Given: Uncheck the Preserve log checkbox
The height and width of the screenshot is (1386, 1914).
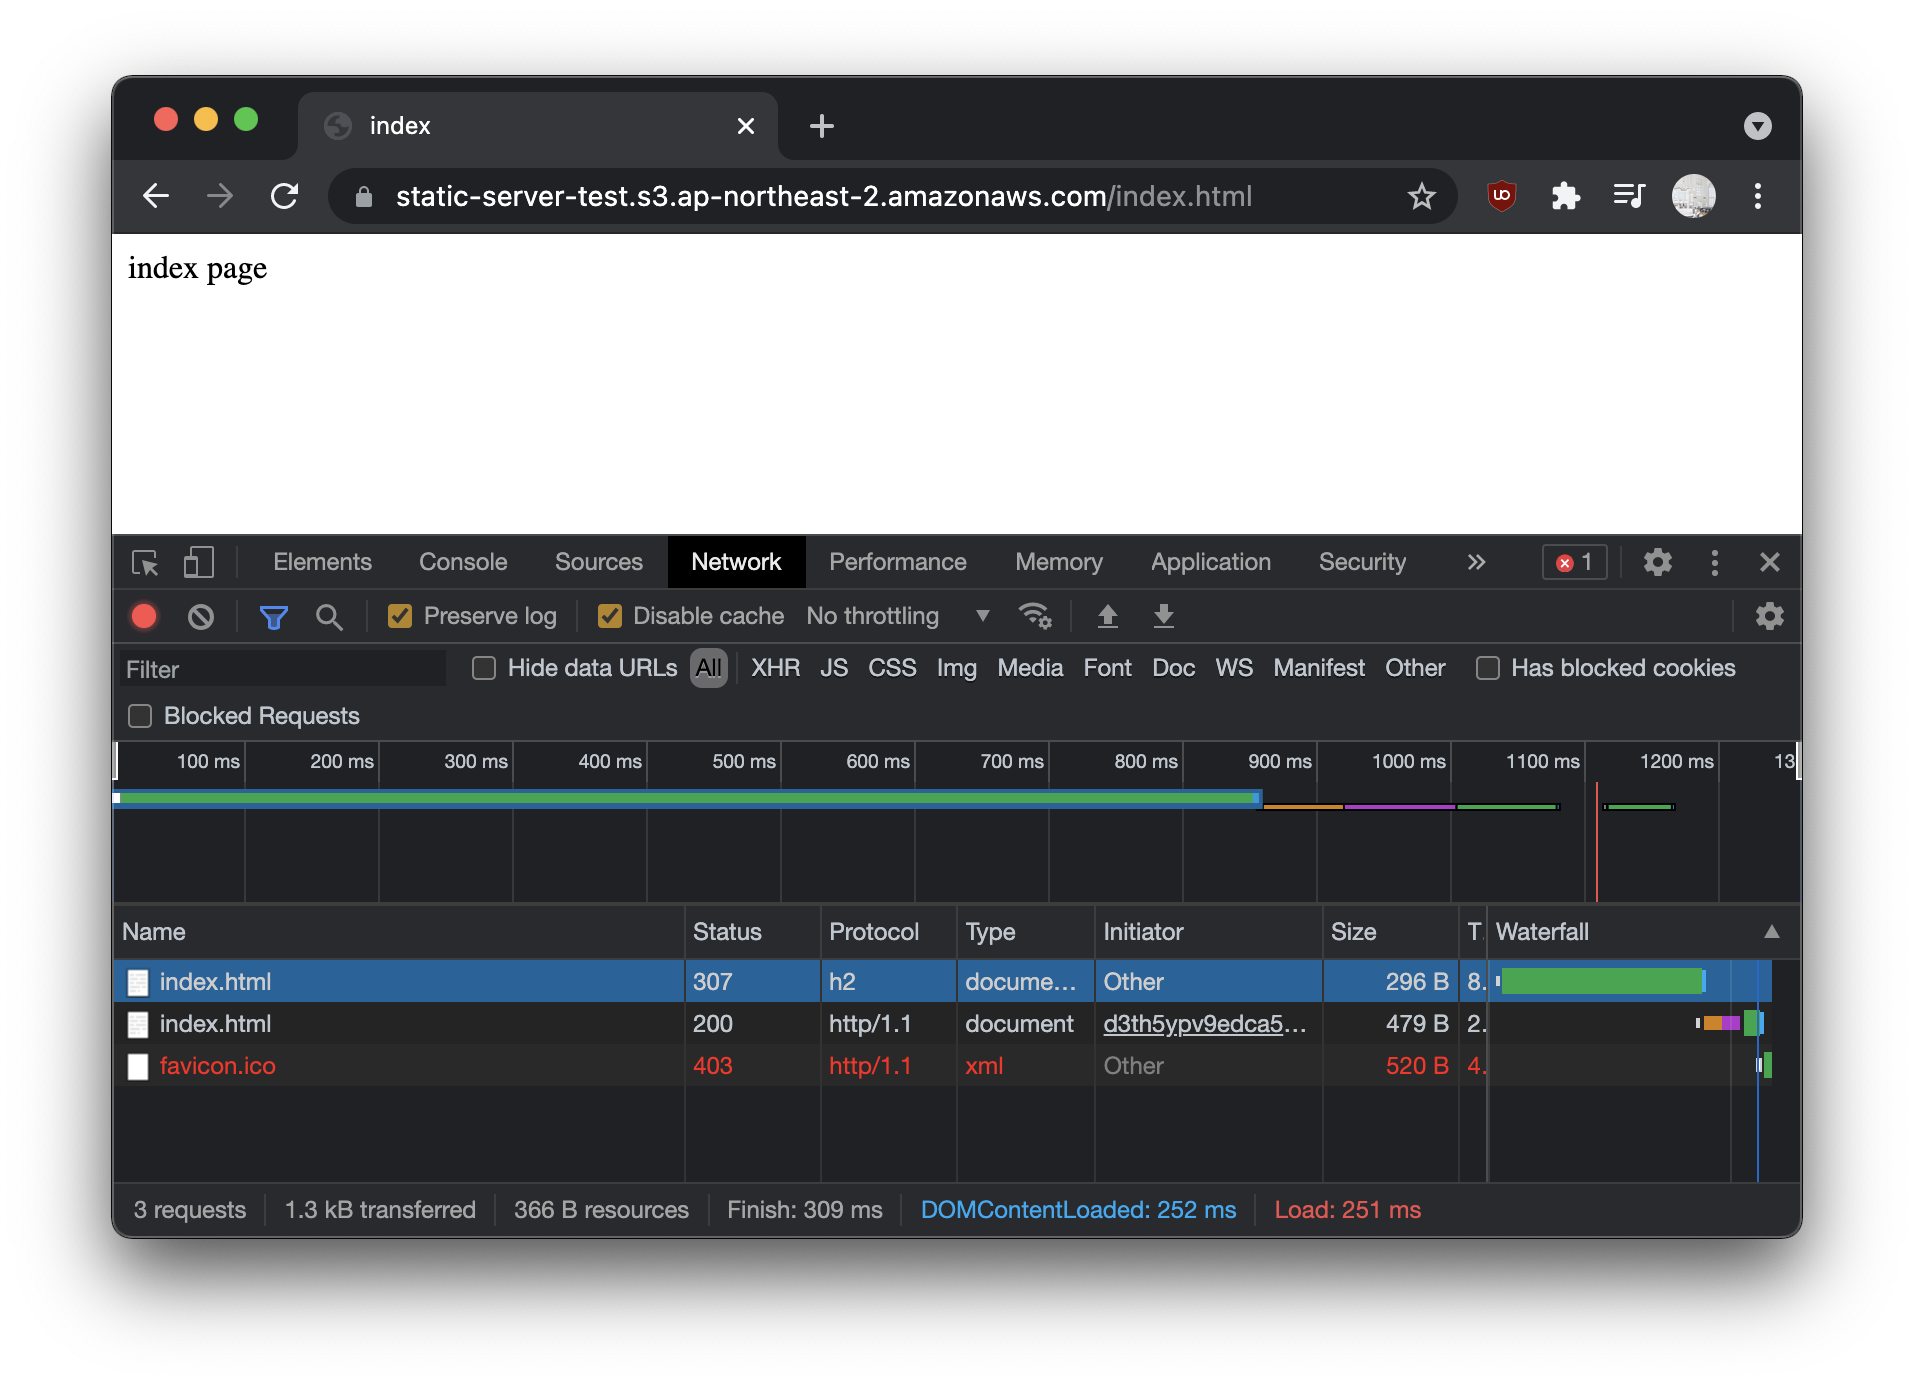Looking at the screenshot, I should click(x=400, y=616).
